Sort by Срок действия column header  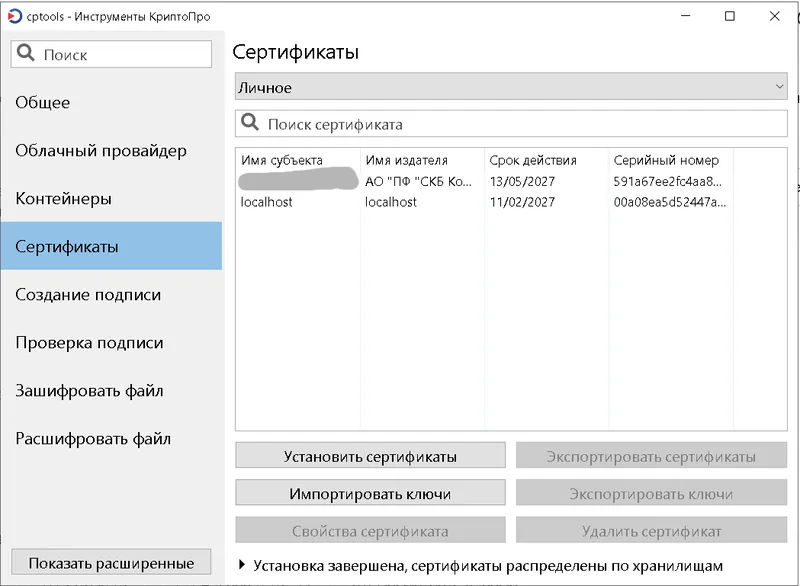click(533, 160)
